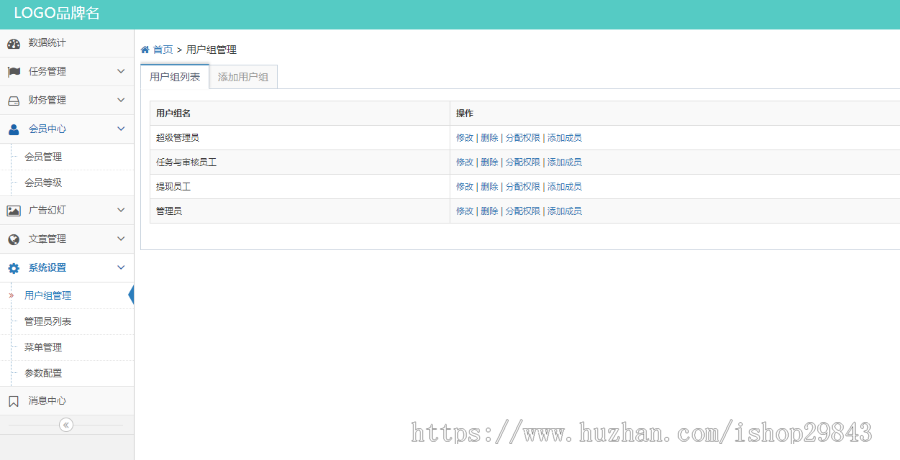The image size is (900, 460).
Task: Click 修改 for 任务与审核员工
Action: (464, 163)
